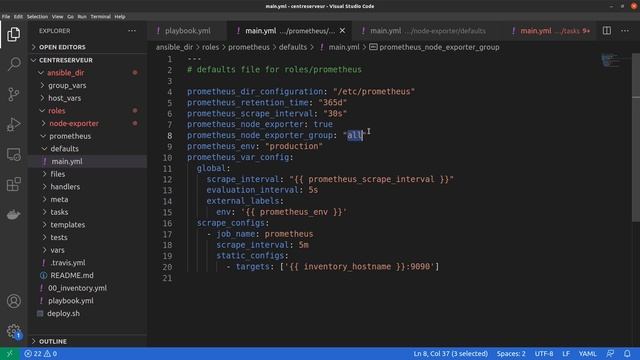Open the File menu

click(6, 17)
